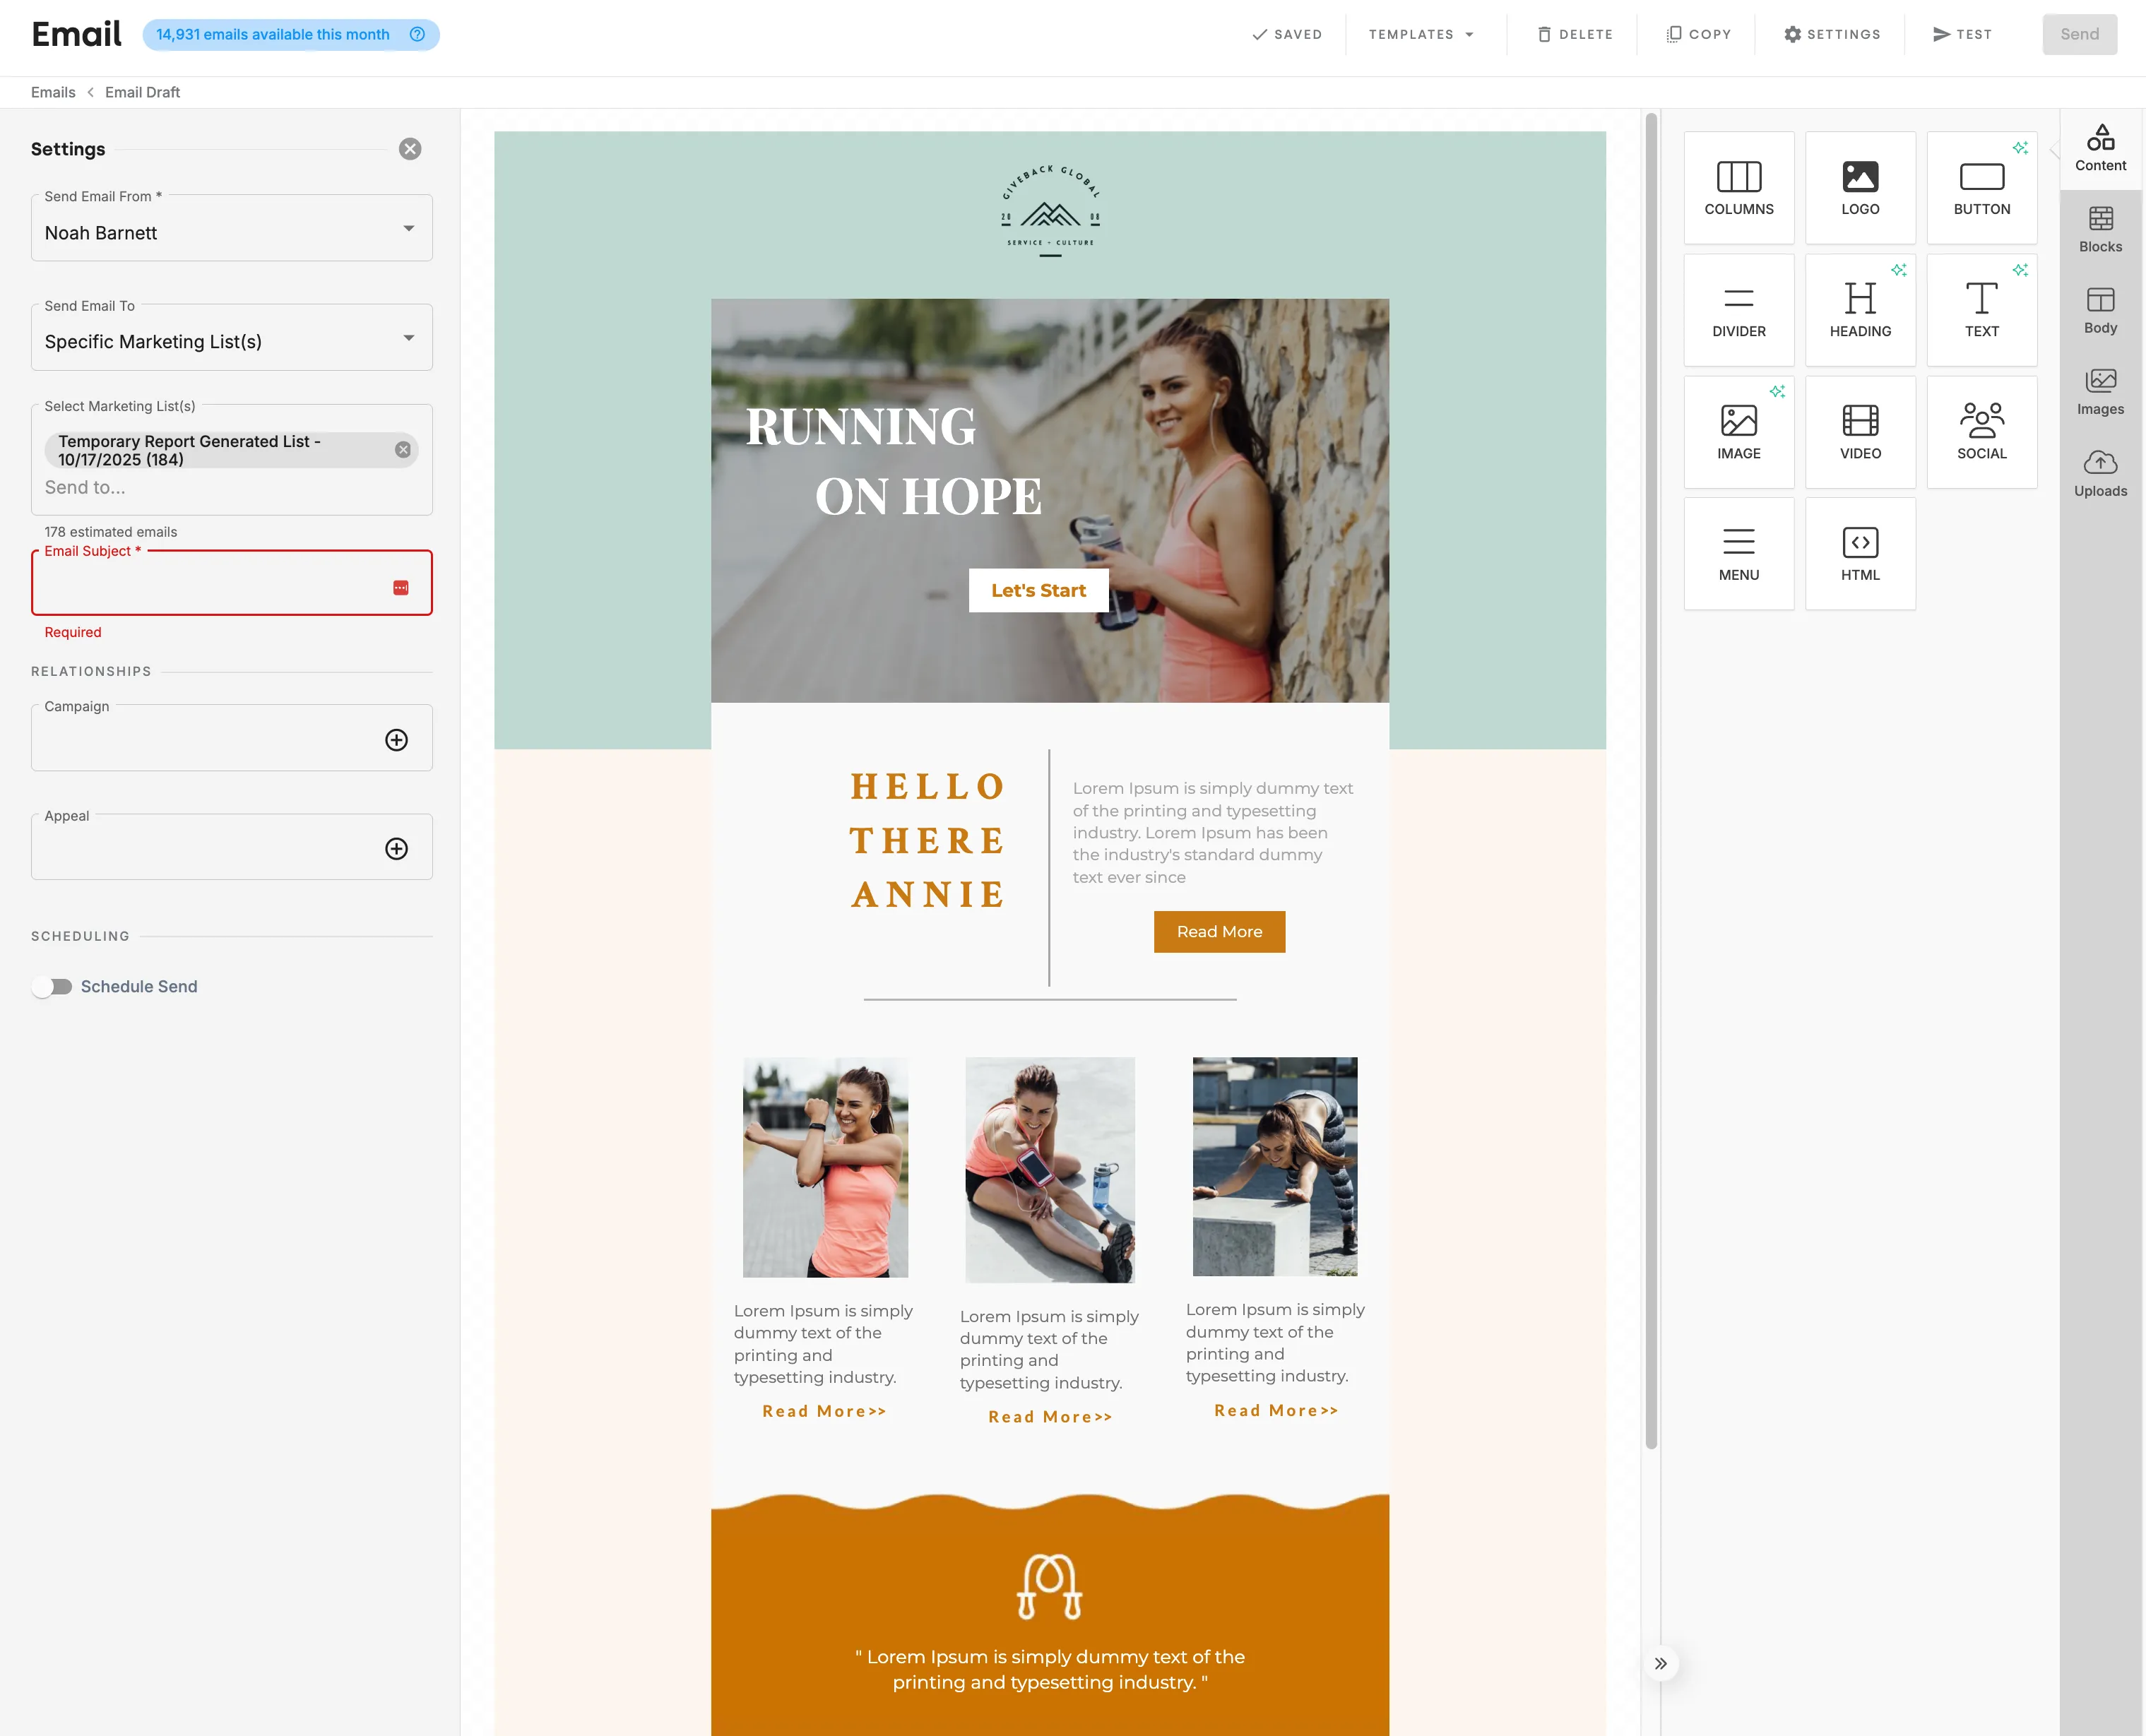Switch to the Uploads tab
Screen dimensions: 2146x1736
coord(2100,474)
